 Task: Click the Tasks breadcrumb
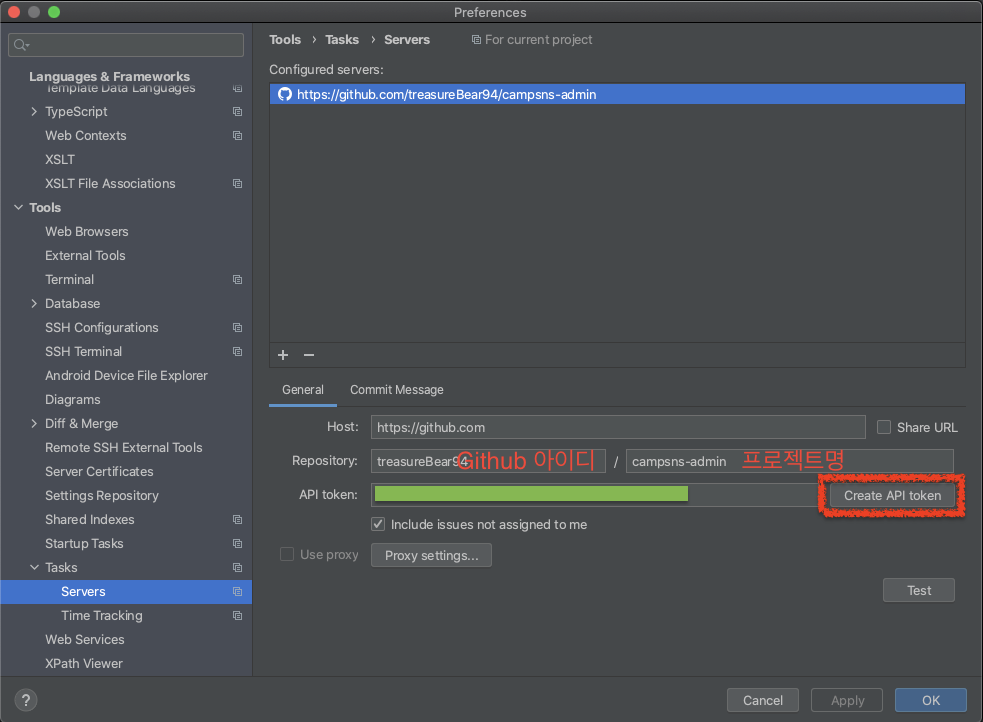pyautogui.click(x=342, y=39)
